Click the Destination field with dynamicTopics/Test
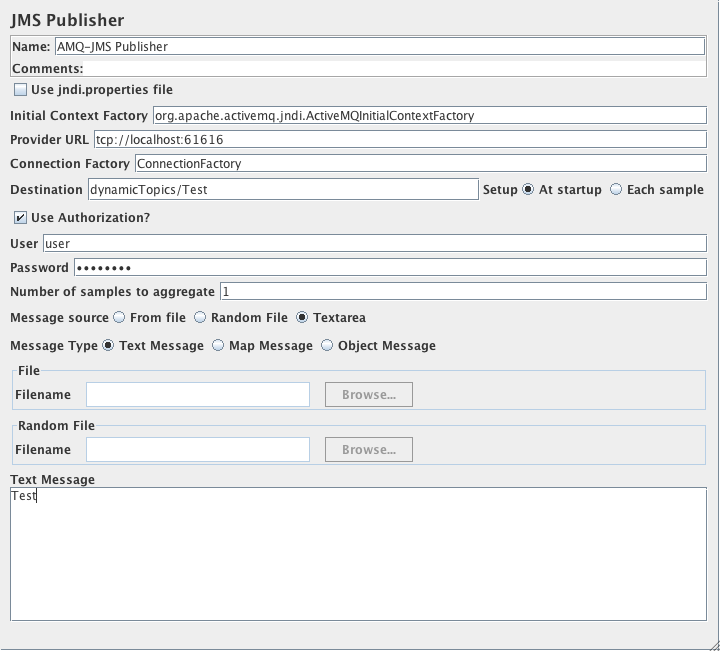This screenshot has width=720, height=652. [283, 189]
